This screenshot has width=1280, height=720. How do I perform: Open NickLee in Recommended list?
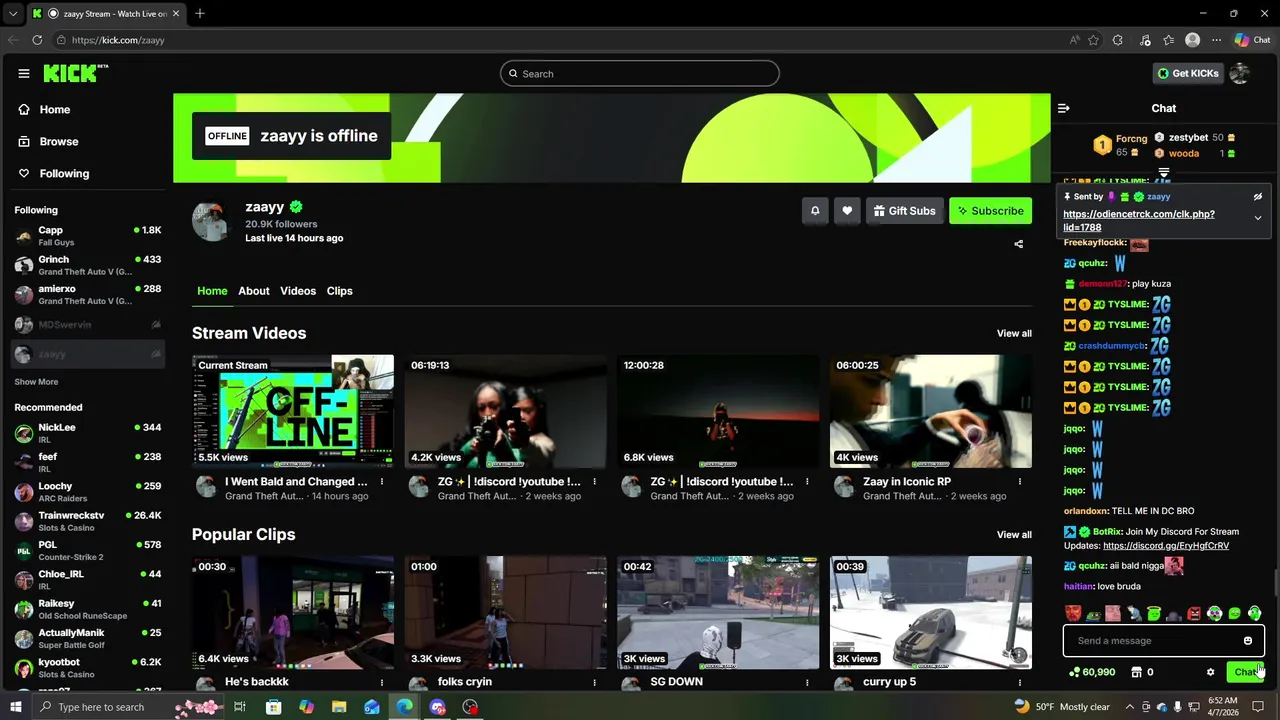[87, 433]
